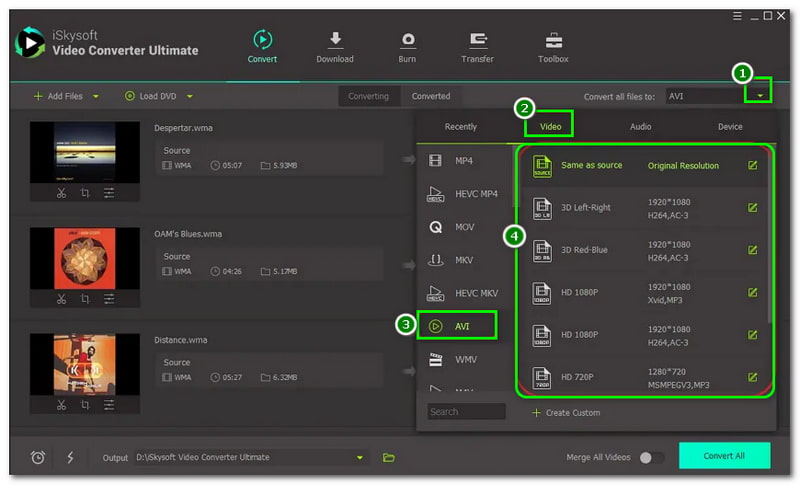
Task: Toggle Merge All Videos switch
Action: coord(651,457)
